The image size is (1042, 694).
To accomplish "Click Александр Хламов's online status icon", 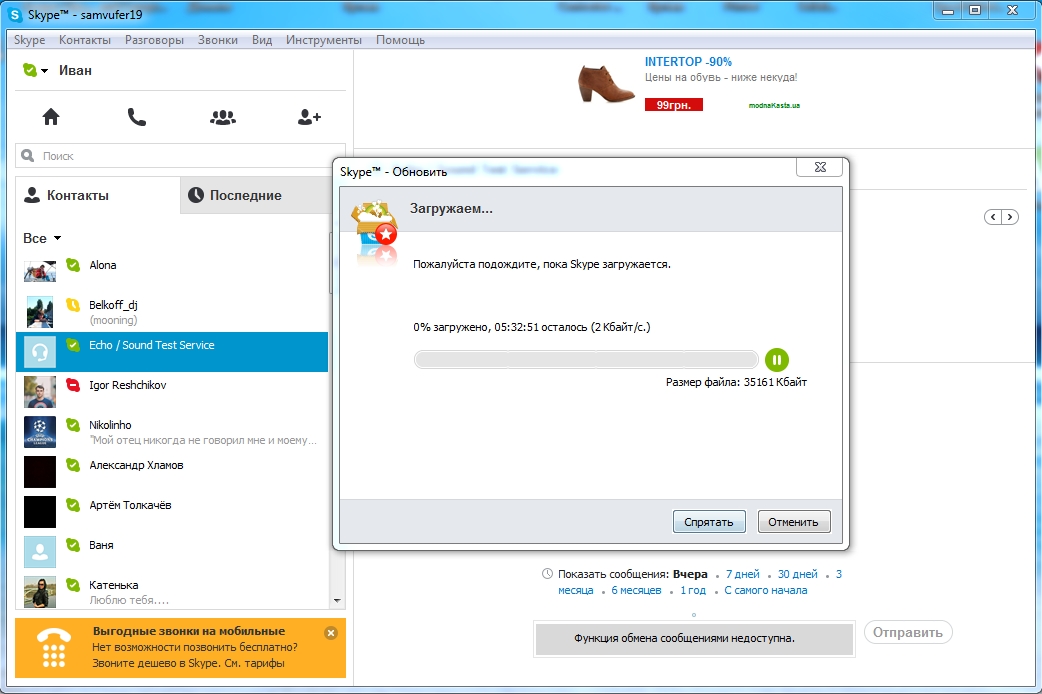I will (x=73, y=464).
